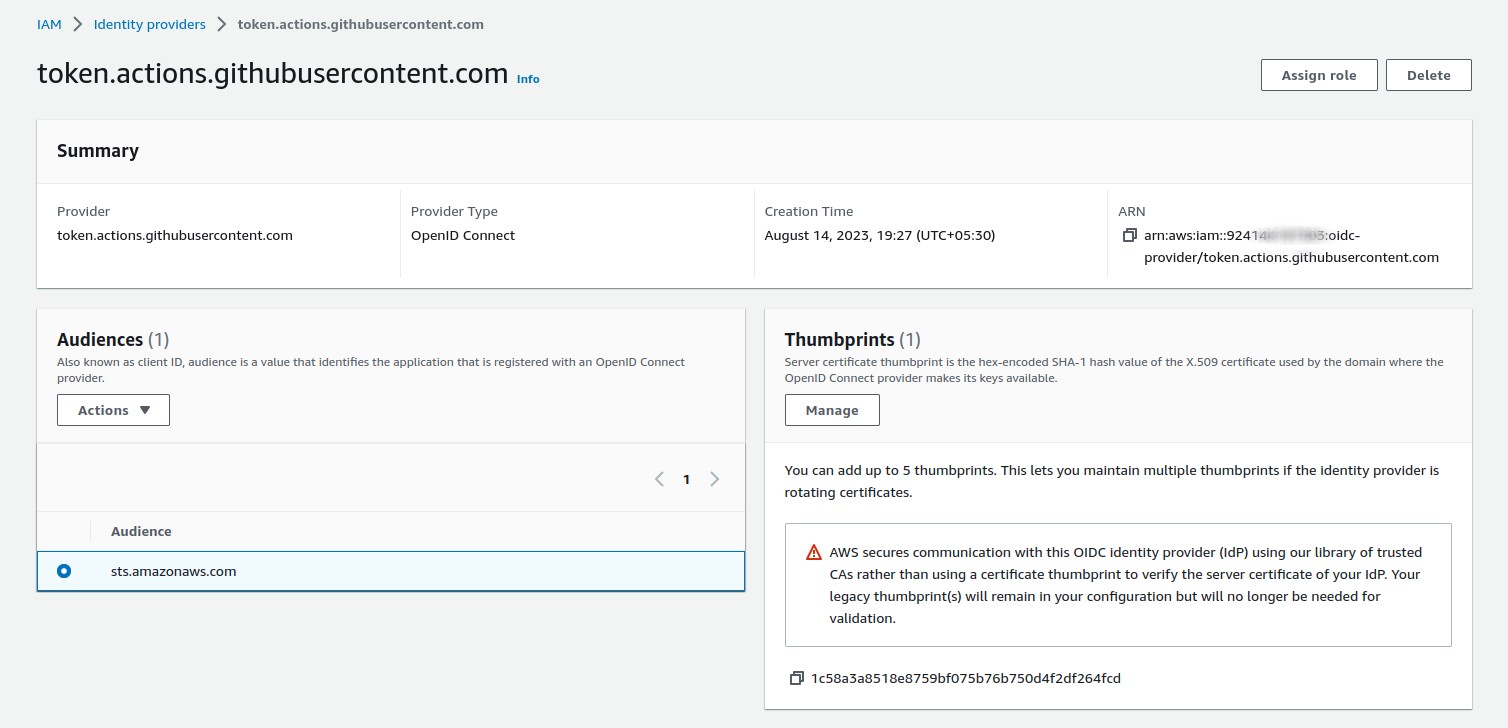
Task: Navigate to IAM in the breadcrumb
Action: pyautogui.click(x=49, y=24)
